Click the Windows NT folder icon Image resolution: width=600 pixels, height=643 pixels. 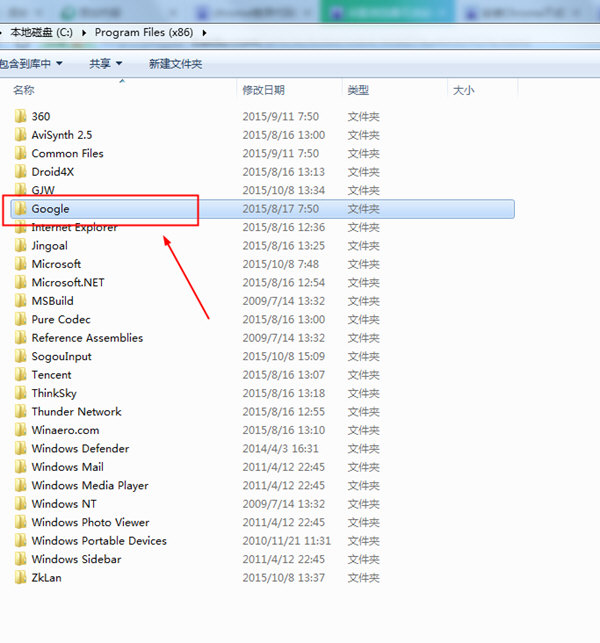(x=21, y=504)
